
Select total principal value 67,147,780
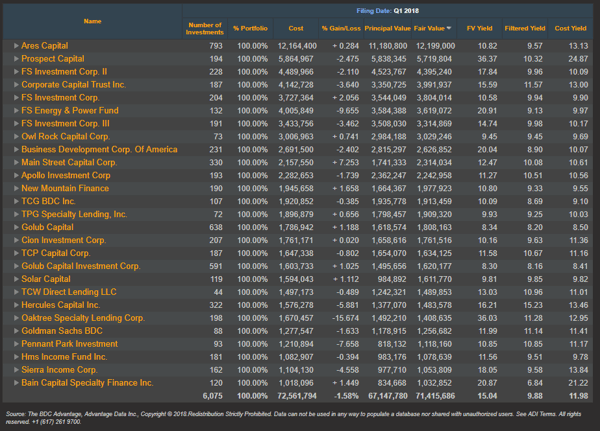pos(388,396)
